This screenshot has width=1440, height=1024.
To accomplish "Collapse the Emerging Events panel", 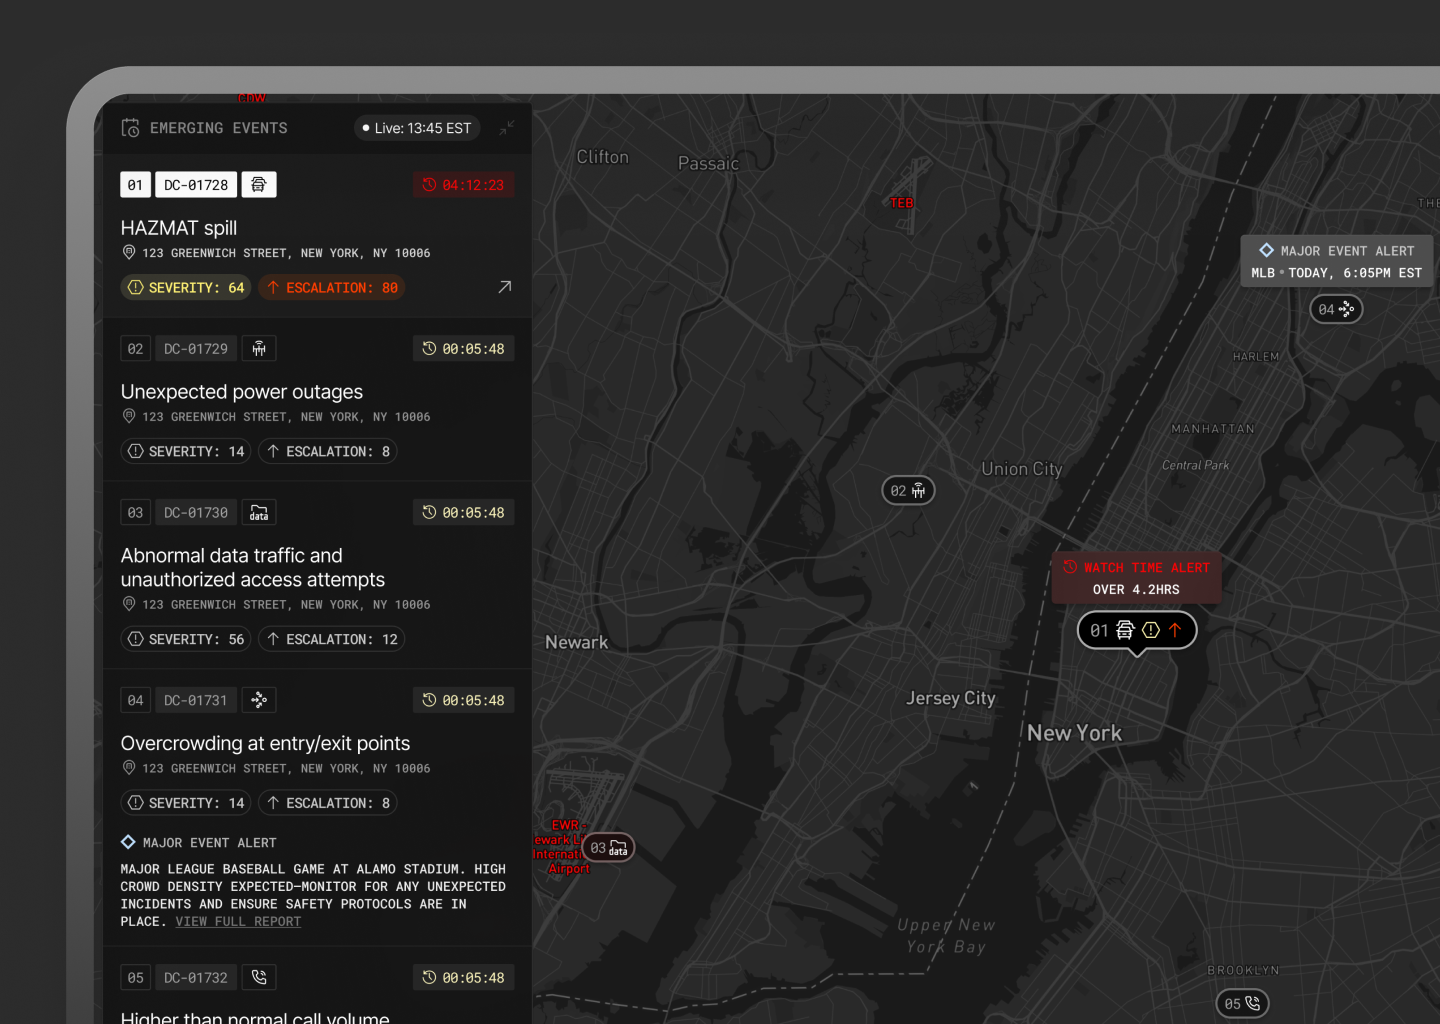I will [507, 128].
